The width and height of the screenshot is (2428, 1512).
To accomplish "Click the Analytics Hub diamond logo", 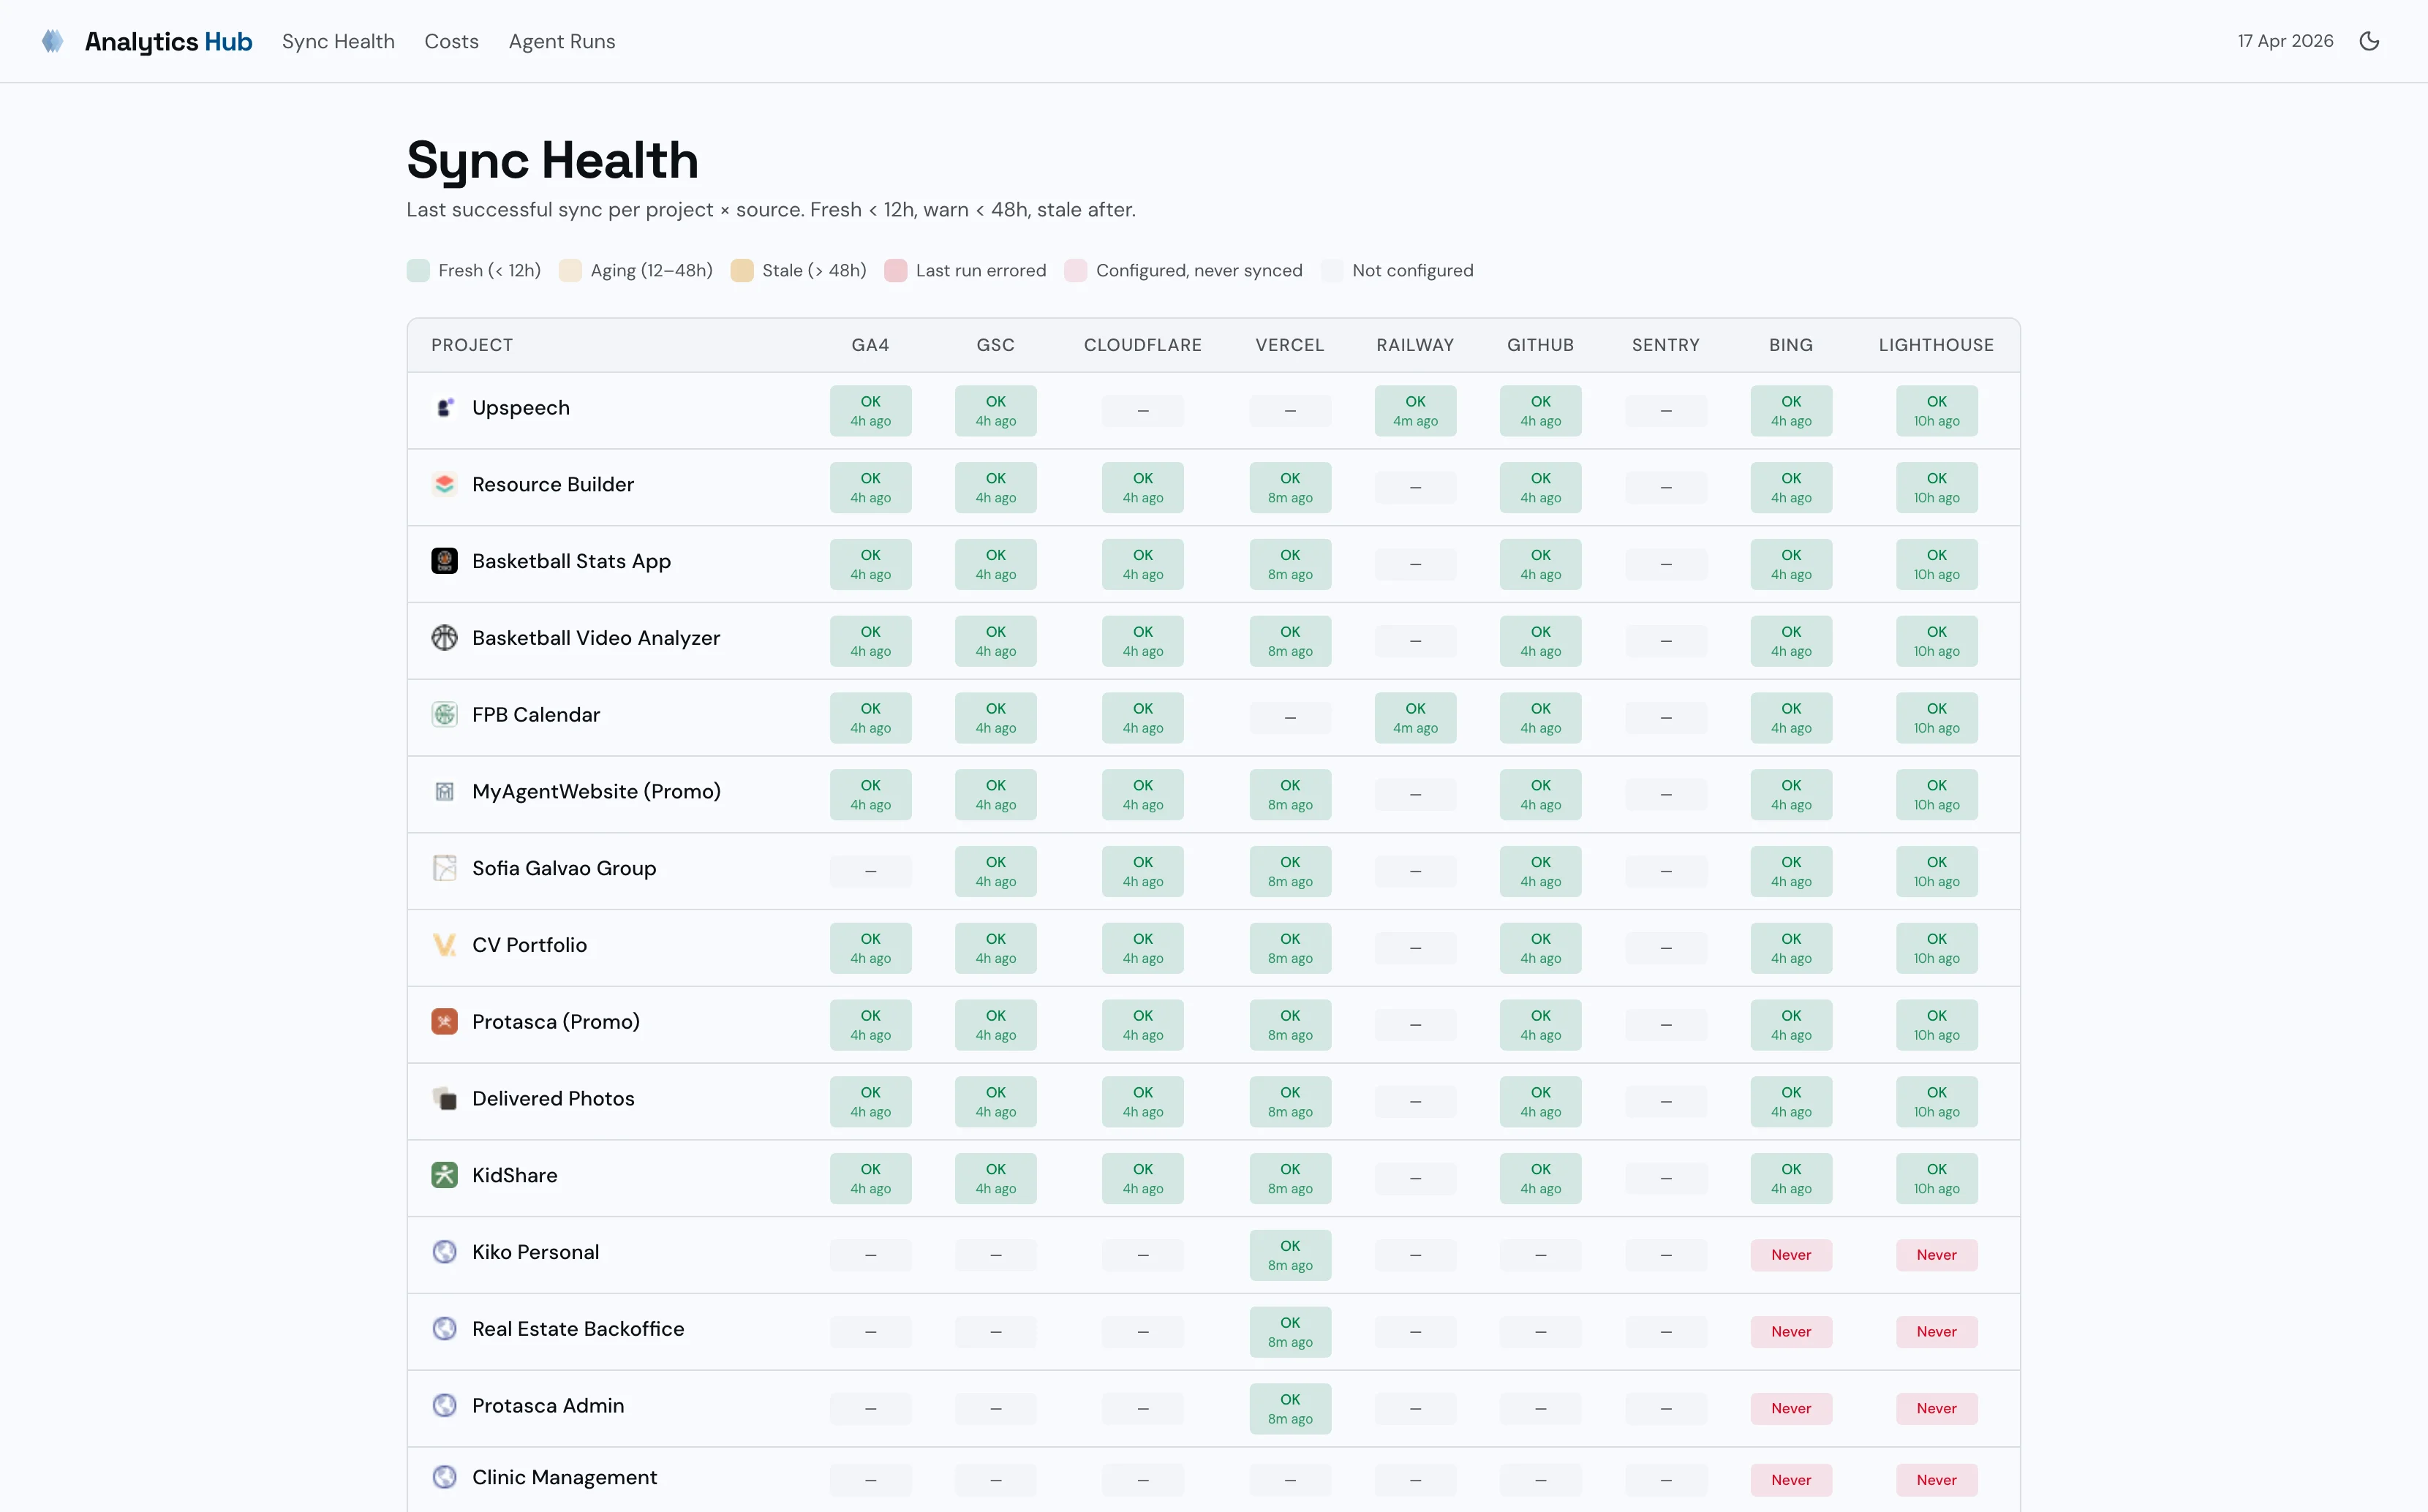I will pos(53,41).
